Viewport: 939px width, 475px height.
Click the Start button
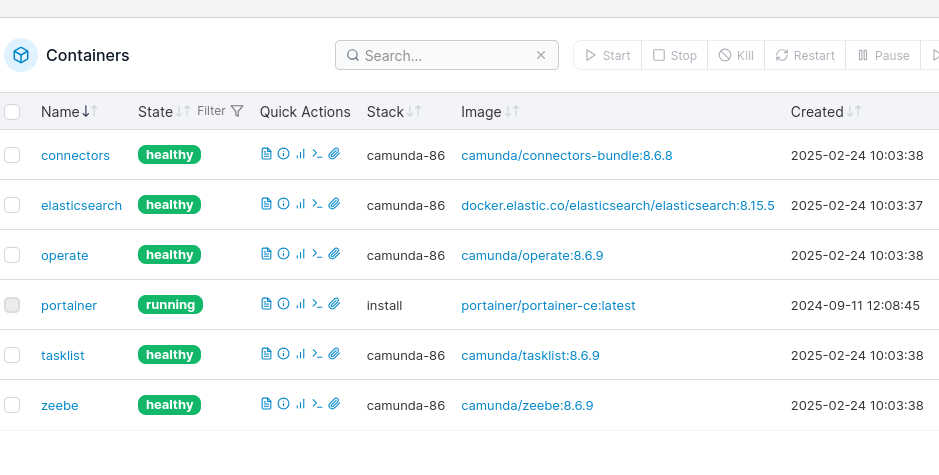click(607, 55)
